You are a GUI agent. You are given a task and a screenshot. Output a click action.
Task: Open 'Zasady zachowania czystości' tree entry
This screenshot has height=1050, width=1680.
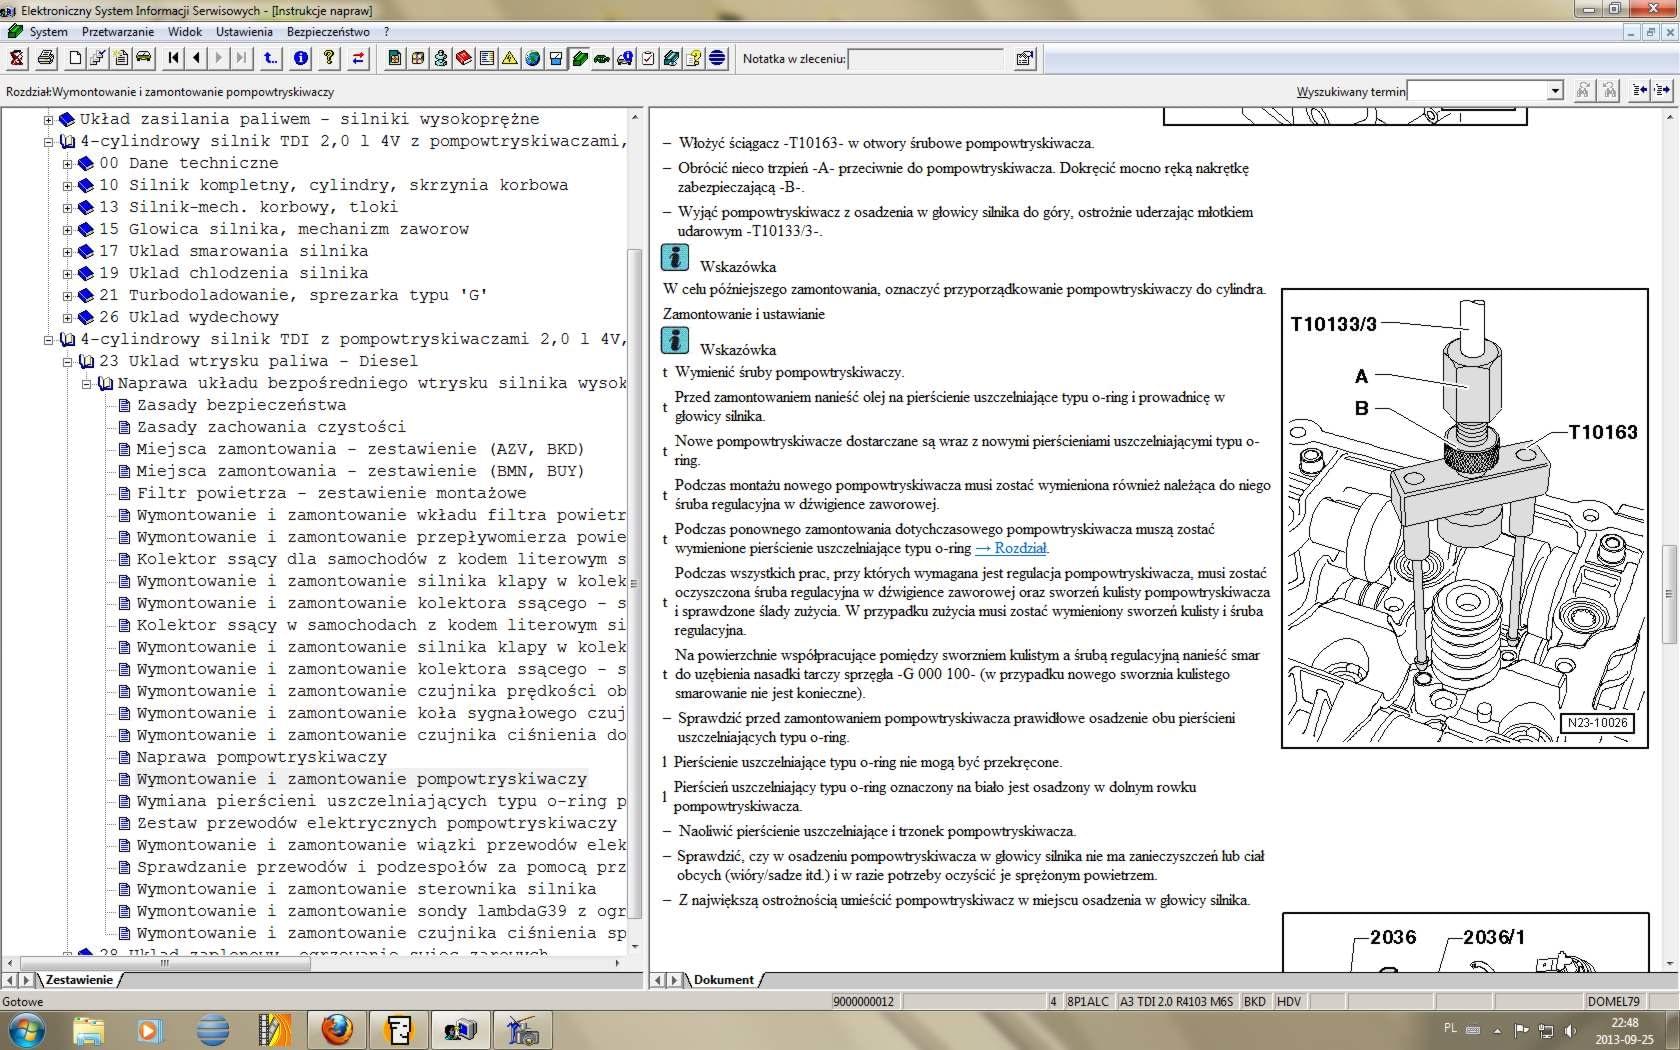(x=271, y=427)
